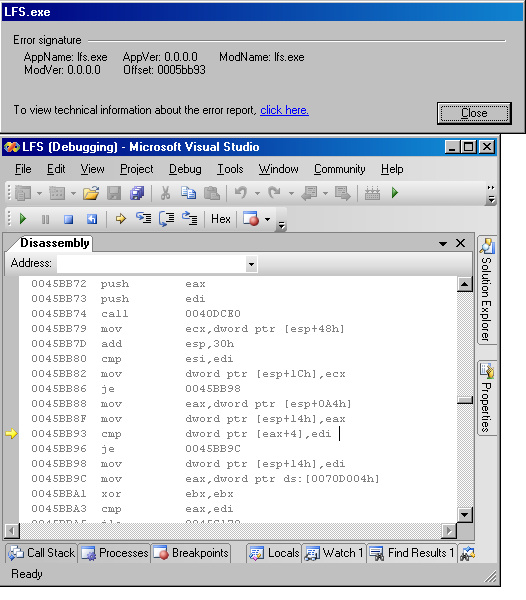
Task: Click the Stop Debugging square icon
Action: pos(68,219)
